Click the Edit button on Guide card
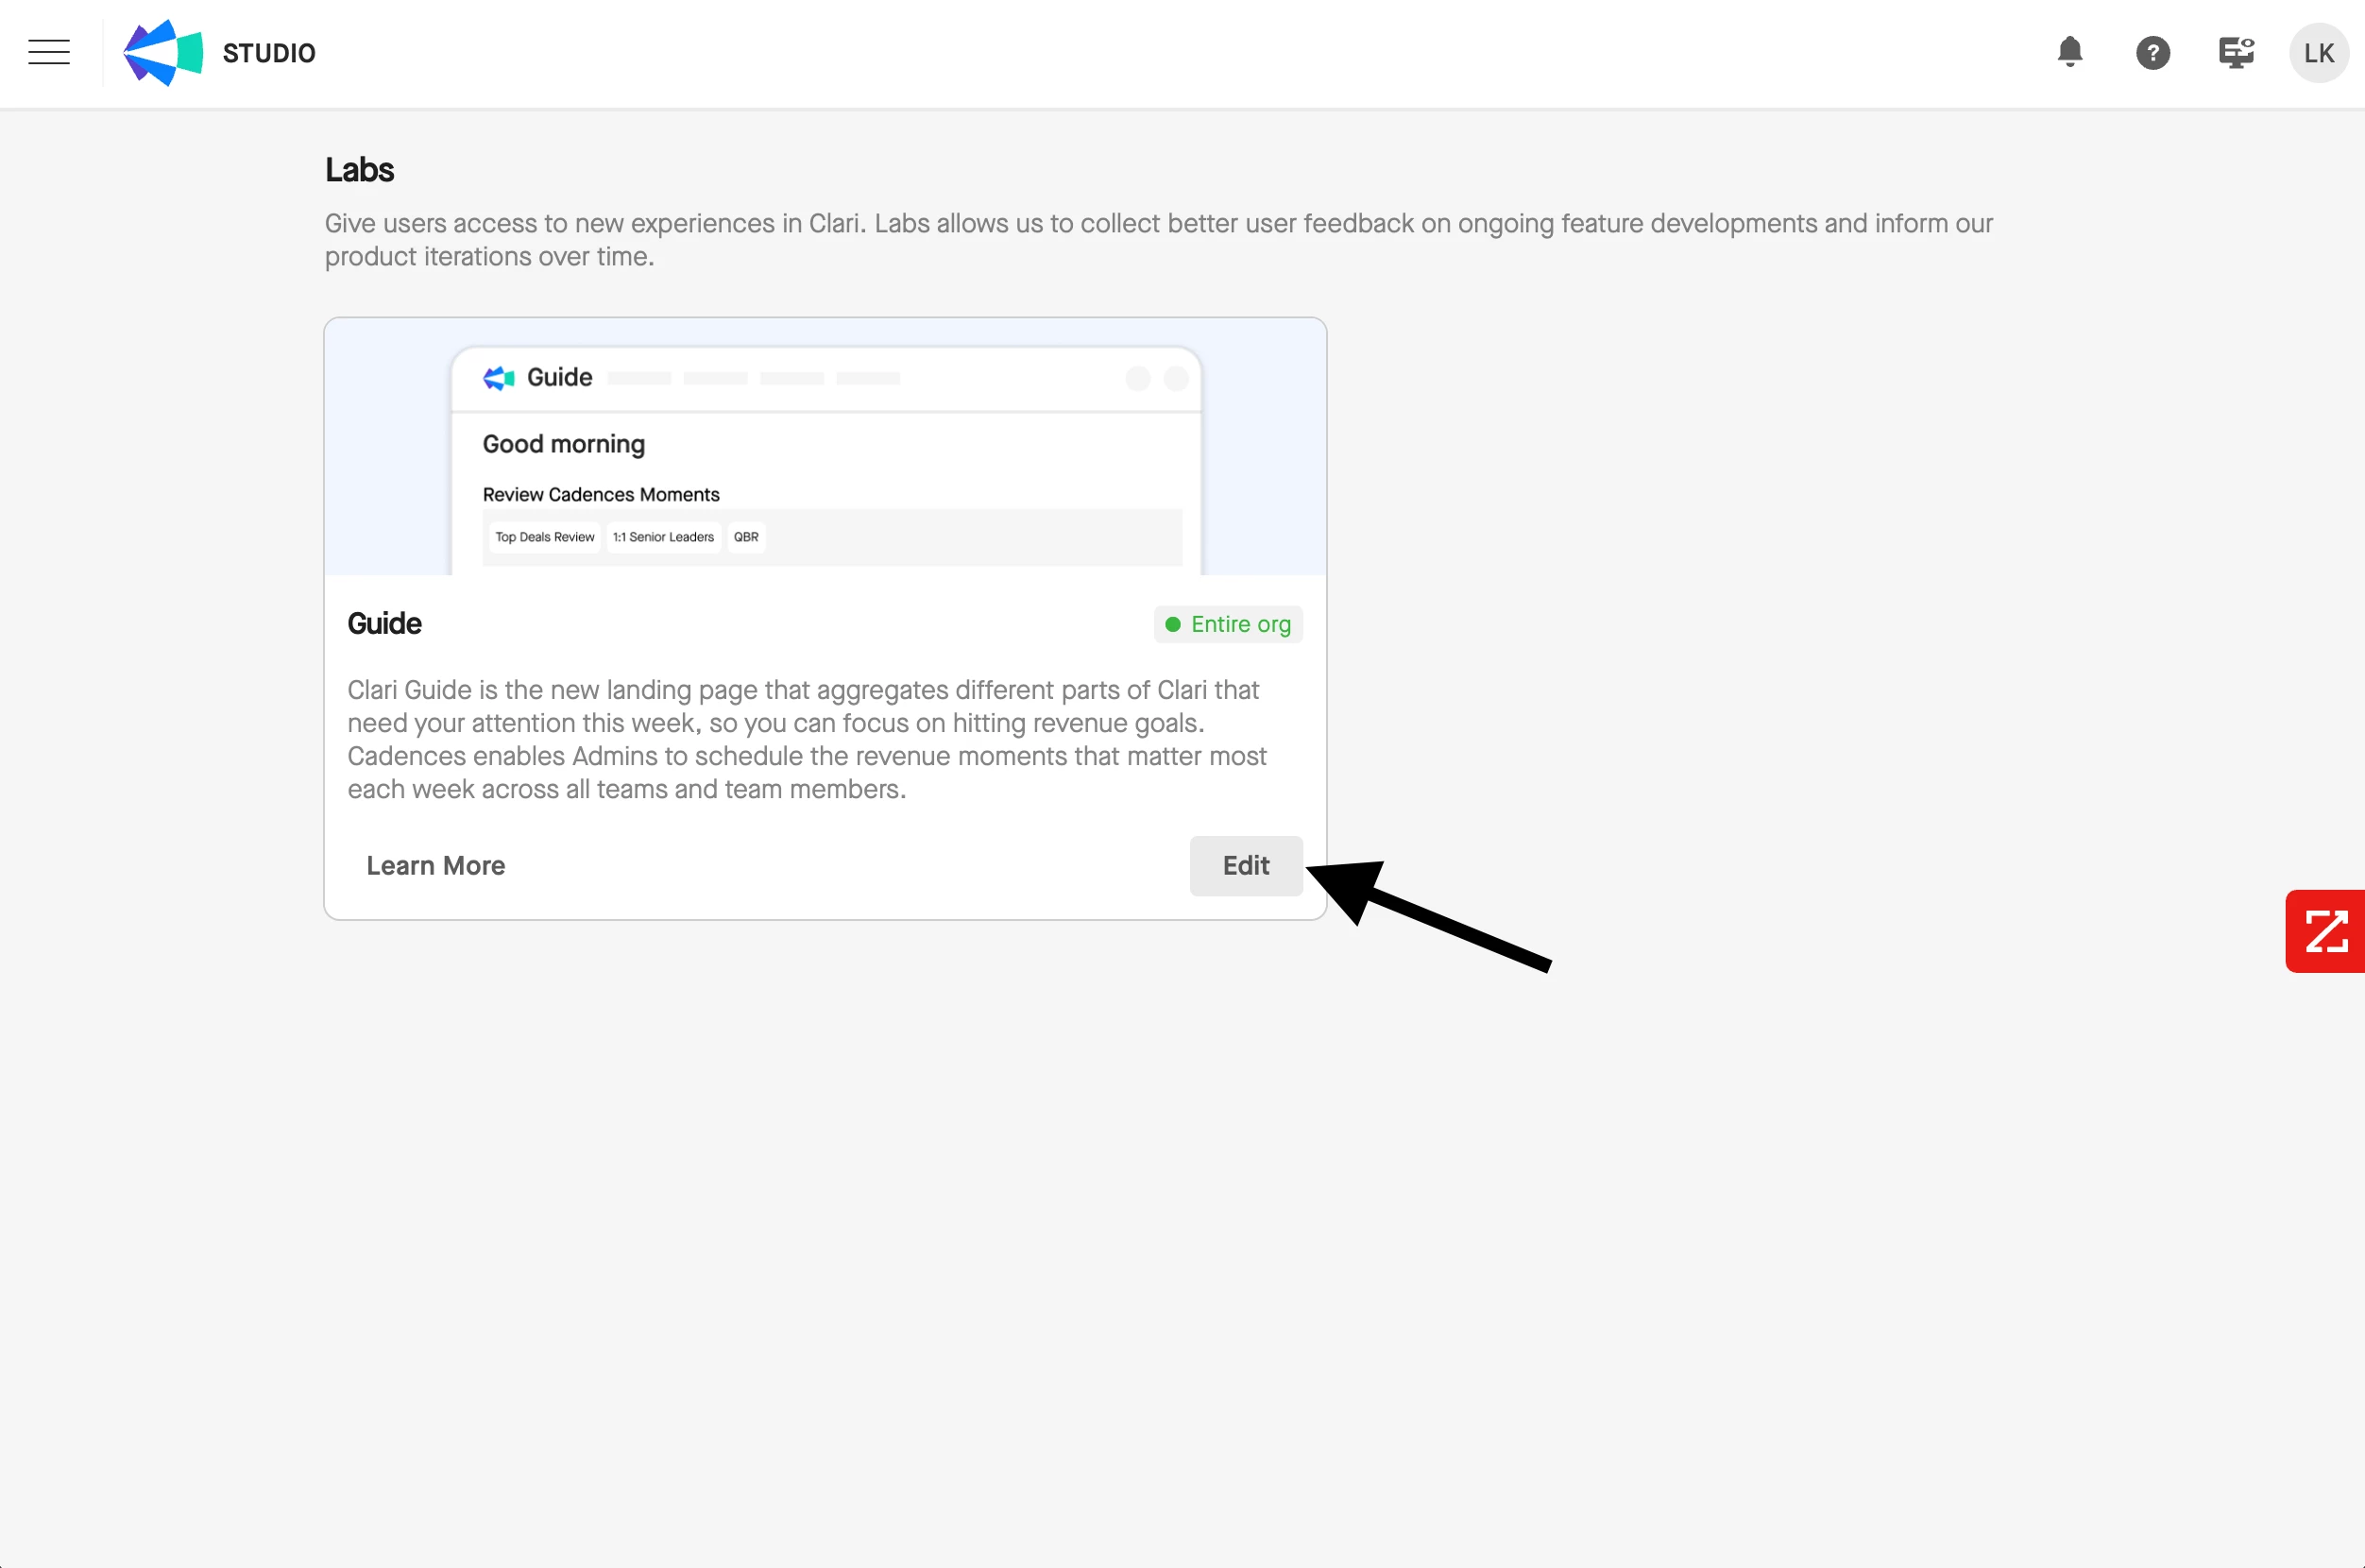2365x1568 pixels. pyautogui.click(x=1245, y=865)
